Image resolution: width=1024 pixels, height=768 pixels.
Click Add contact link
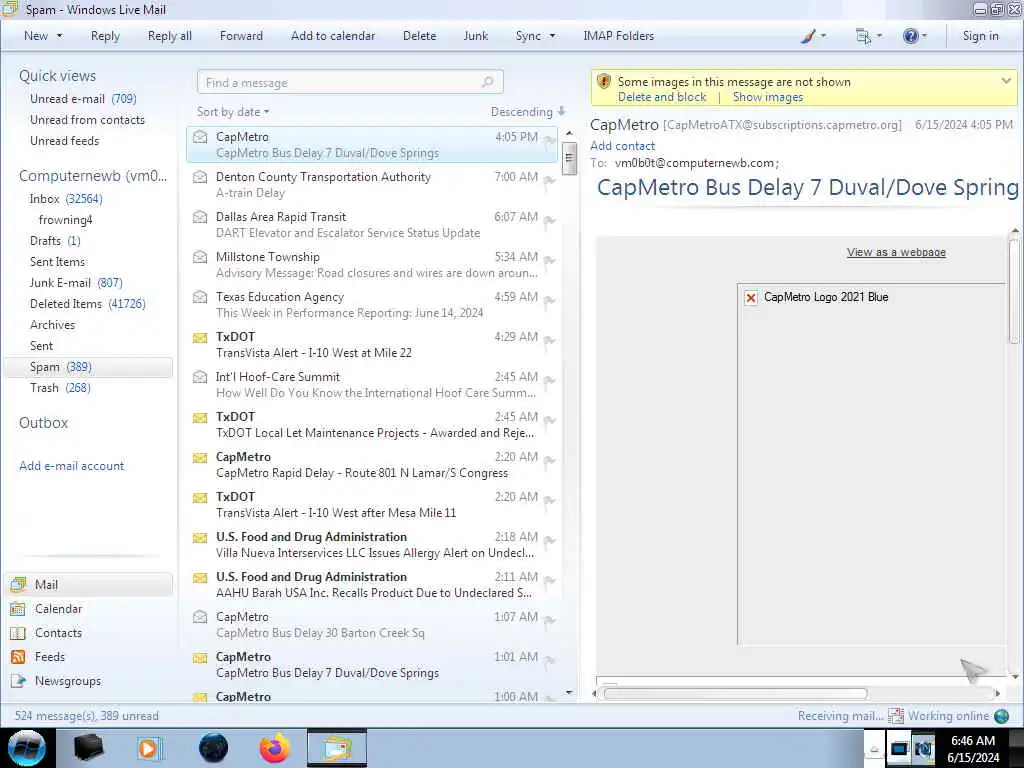point(622,146)
